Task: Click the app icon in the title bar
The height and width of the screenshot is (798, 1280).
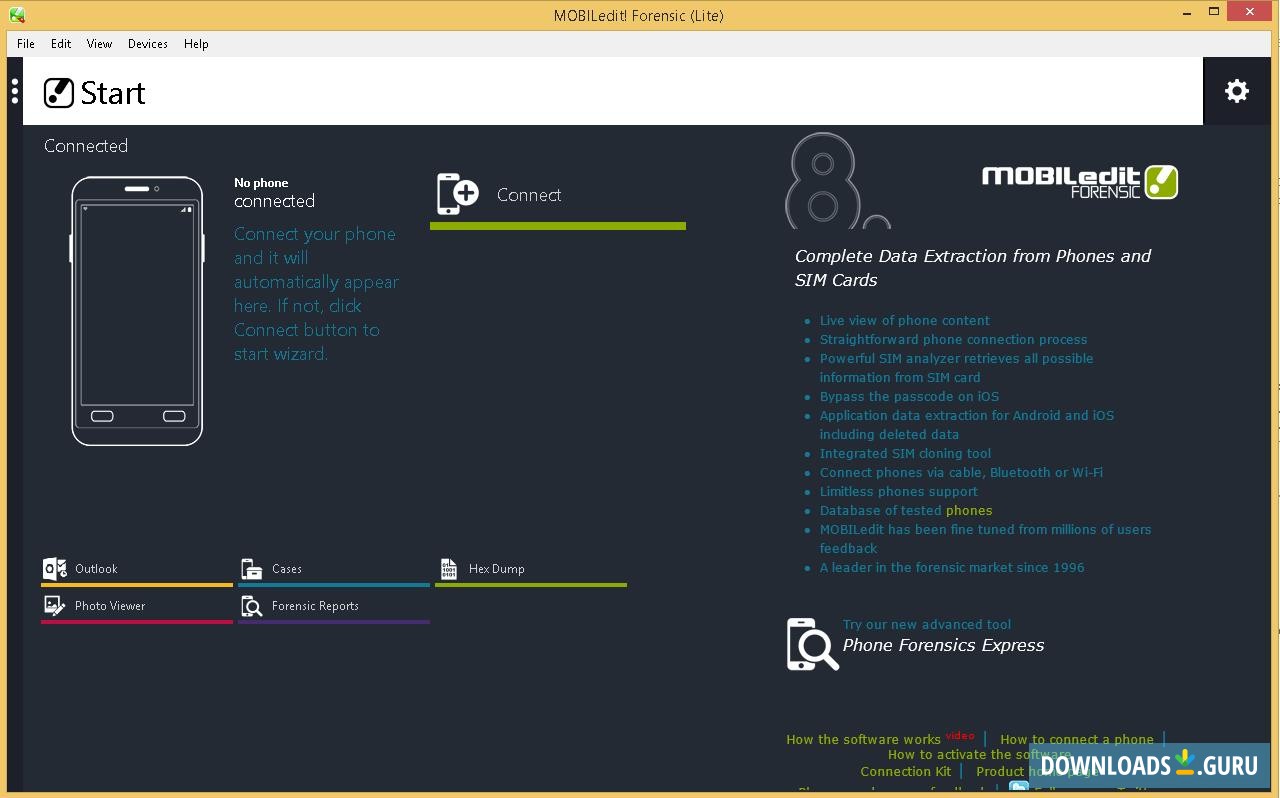Action: (16, 15)
